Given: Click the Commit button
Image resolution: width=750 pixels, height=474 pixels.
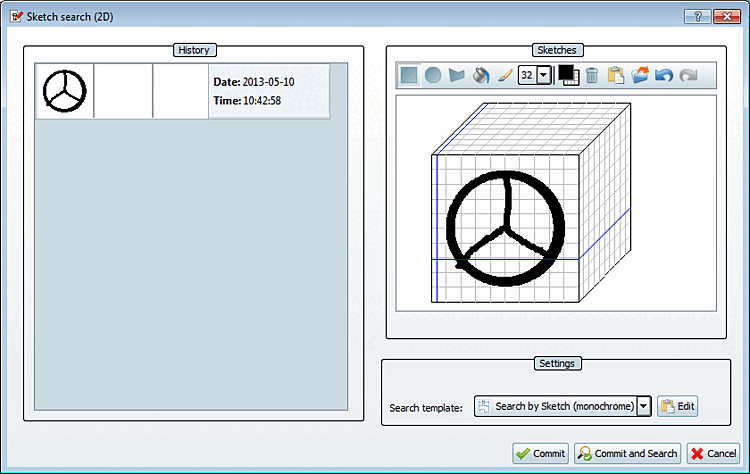Looking at the screenshot, I should coord(540,453).
